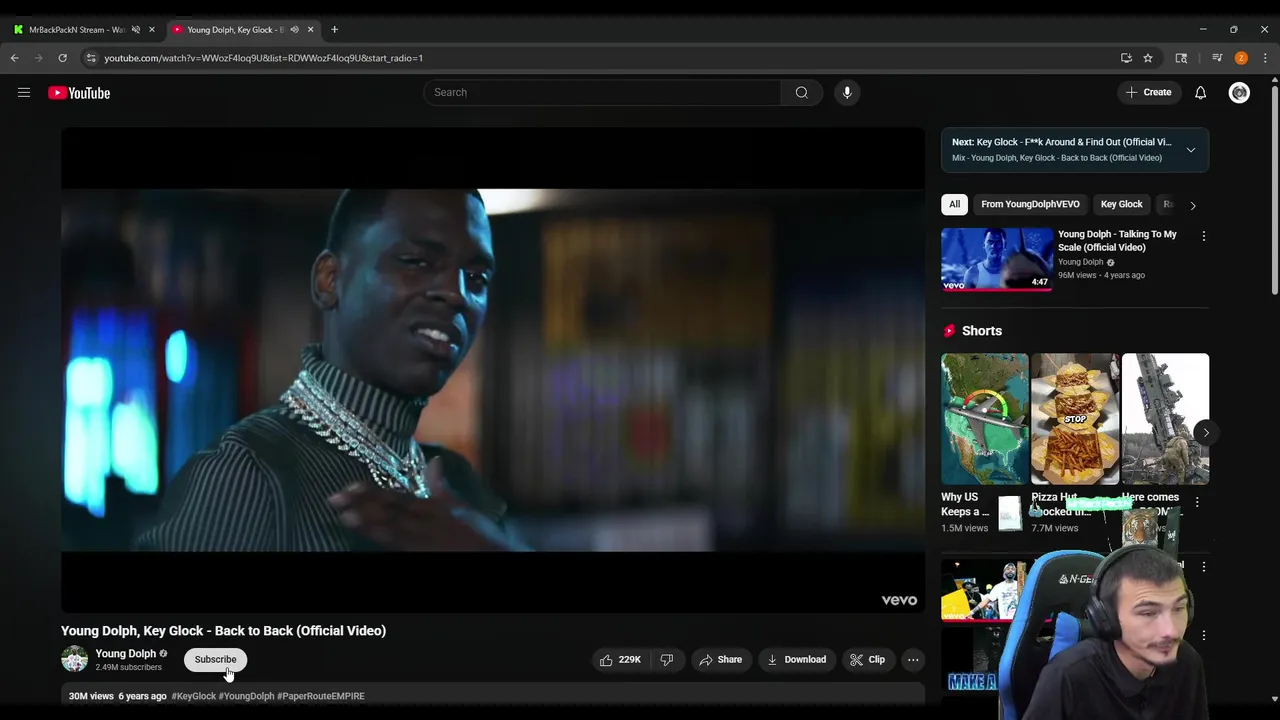Image resolution: width=1280 pixels, height=720 pixels.
Task: Reload the page with the refresh icon
Action: tap(62, 58)
